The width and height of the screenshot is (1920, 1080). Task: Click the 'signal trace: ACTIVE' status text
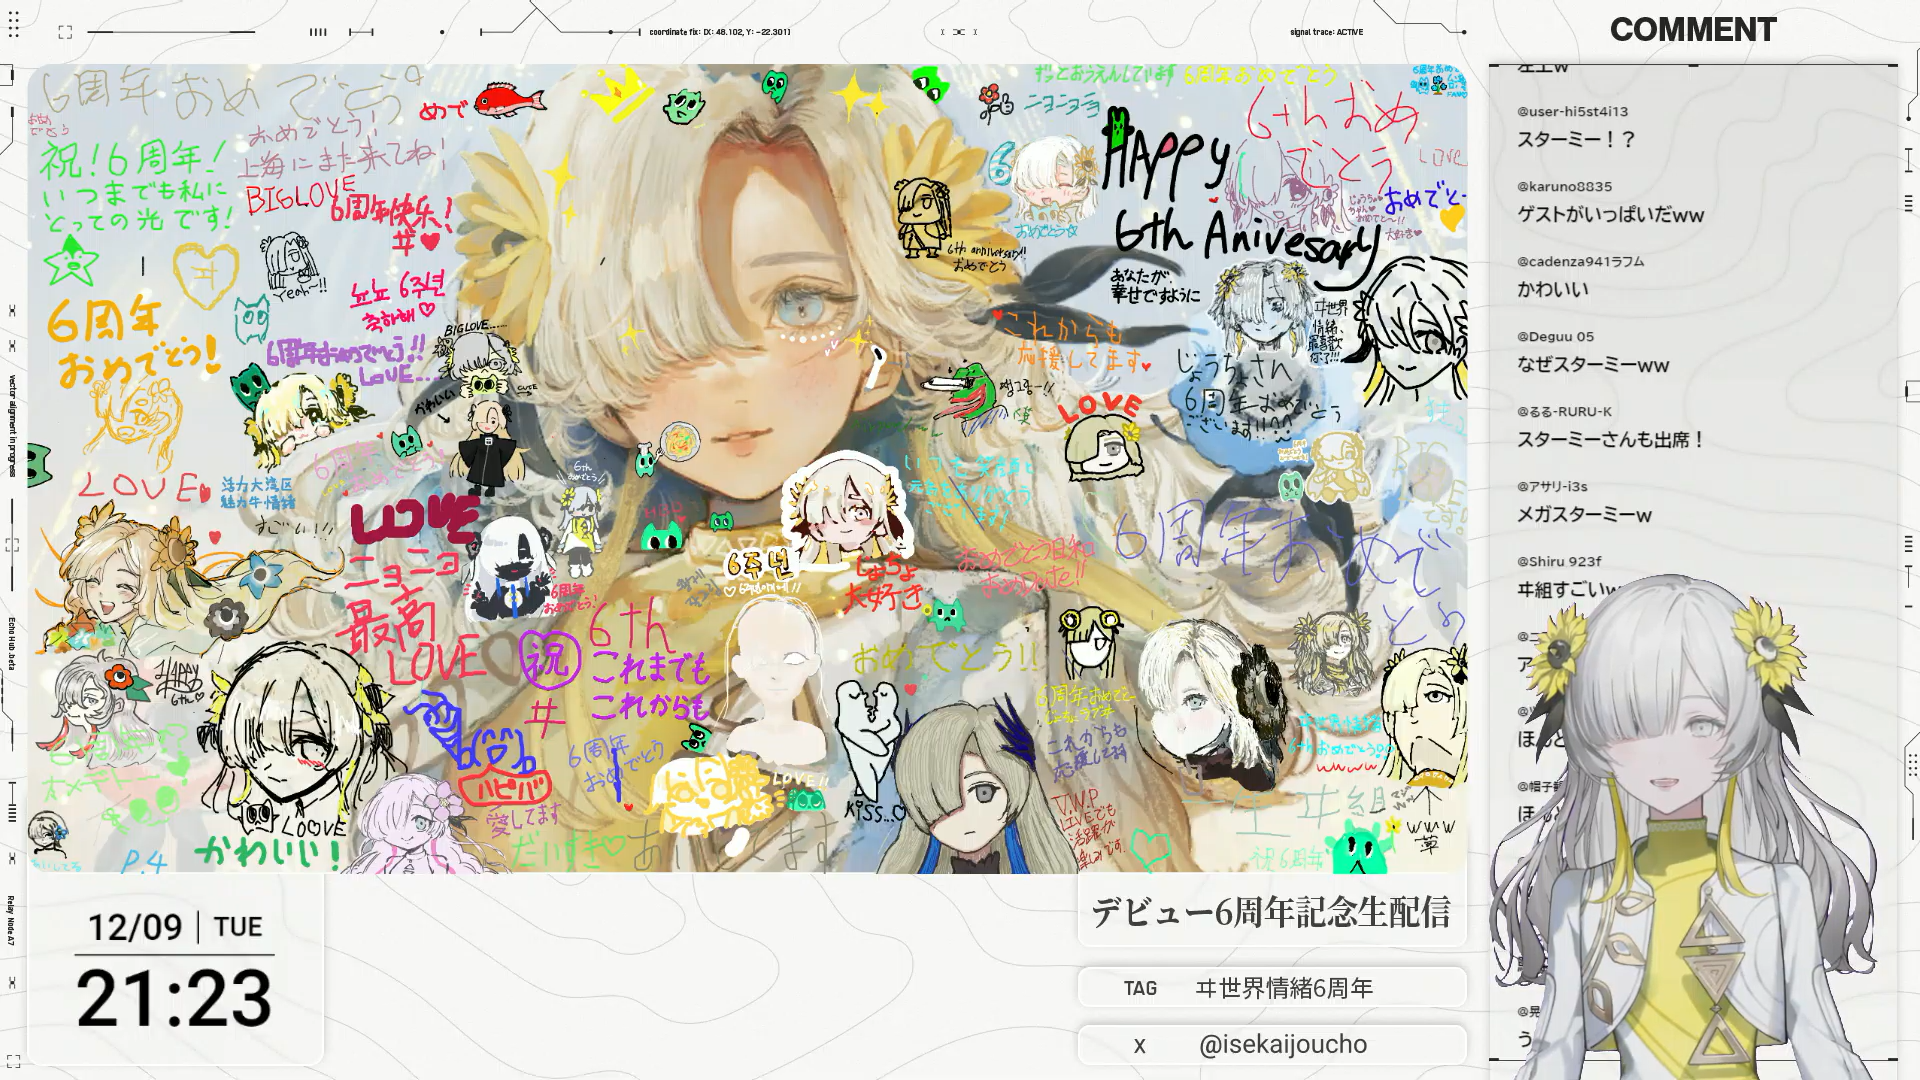(x=1326, y=32)
